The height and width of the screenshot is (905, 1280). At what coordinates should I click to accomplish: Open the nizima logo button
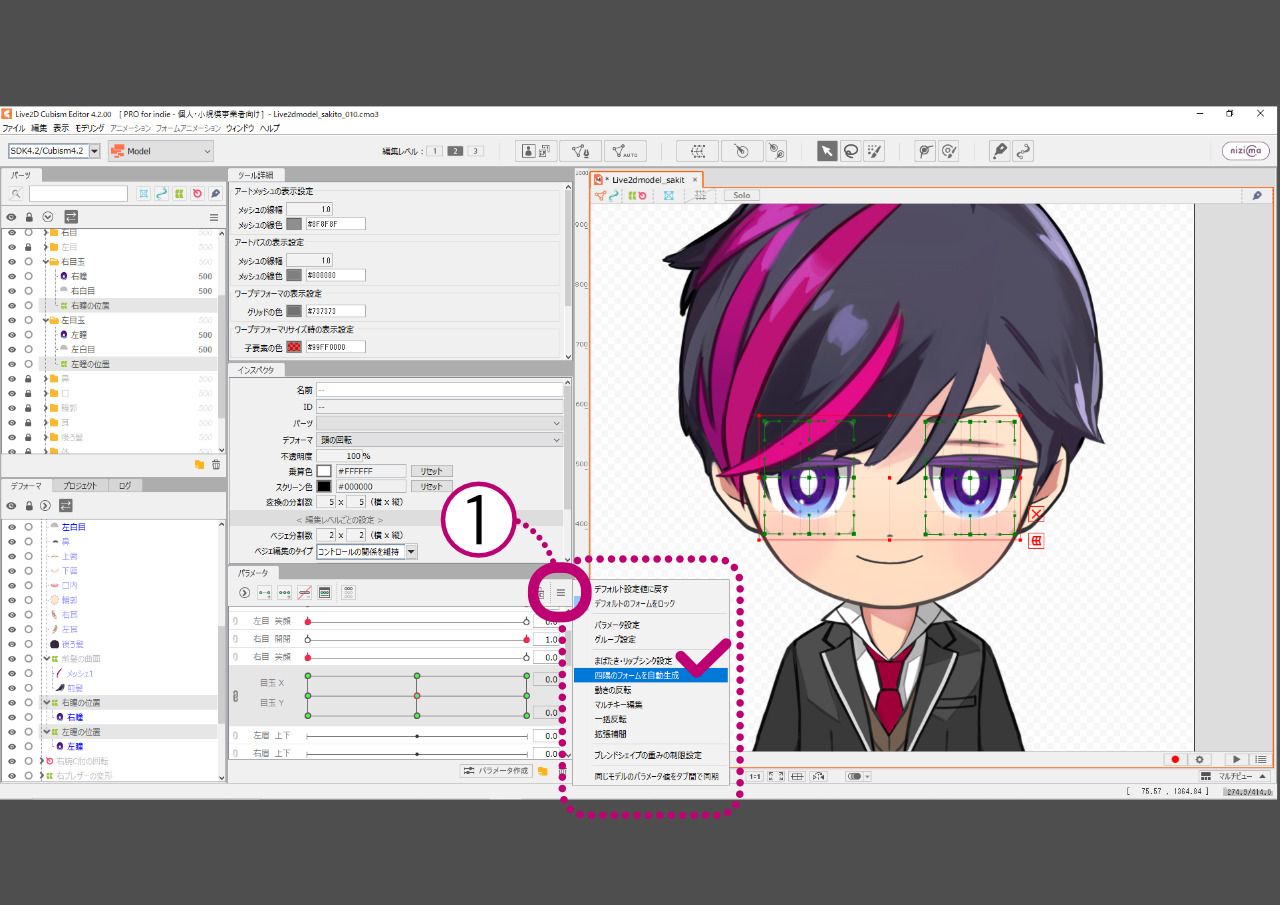click(1245, 151)
